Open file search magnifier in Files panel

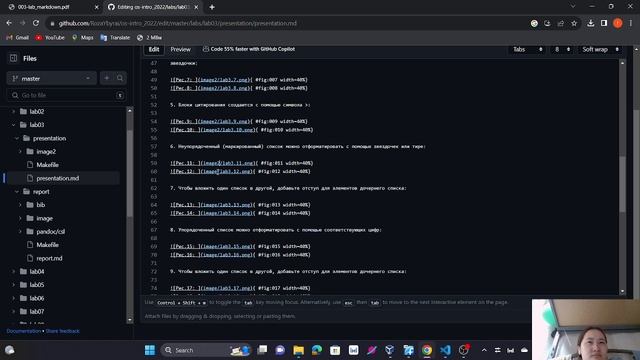(120, 78)
